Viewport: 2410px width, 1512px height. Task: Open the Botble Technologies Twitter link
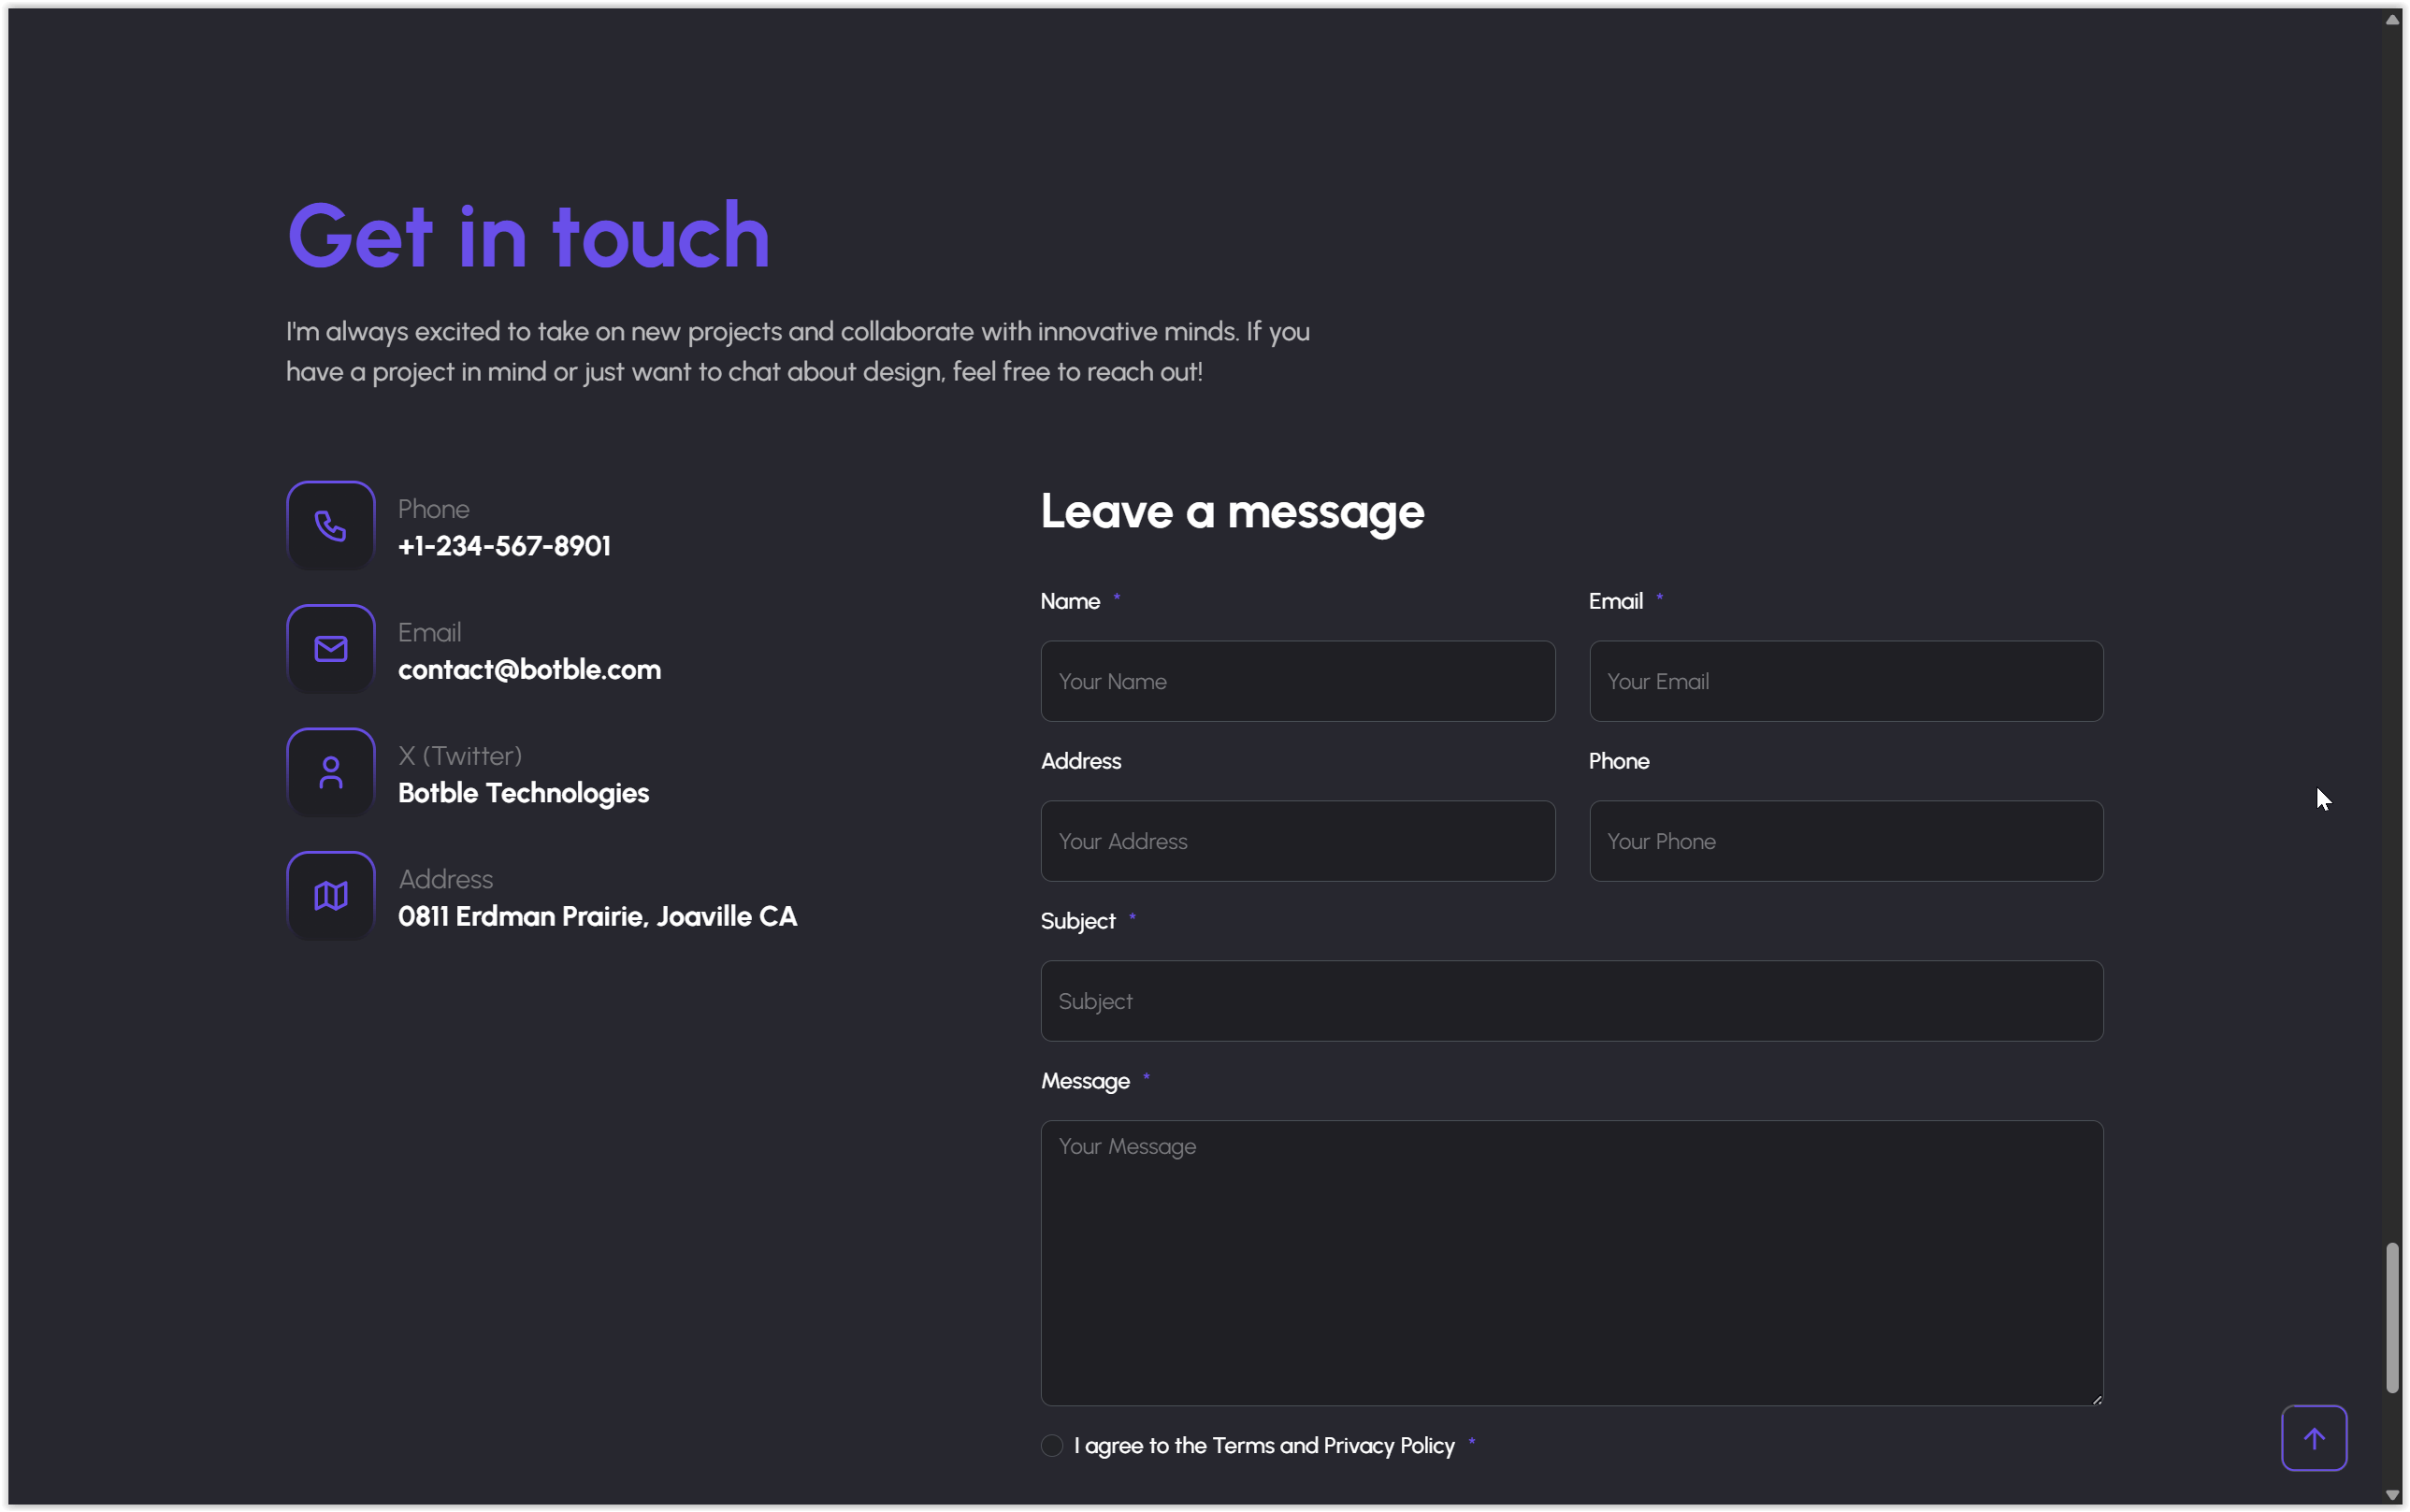pyautogui.click(x=522, y=793)
